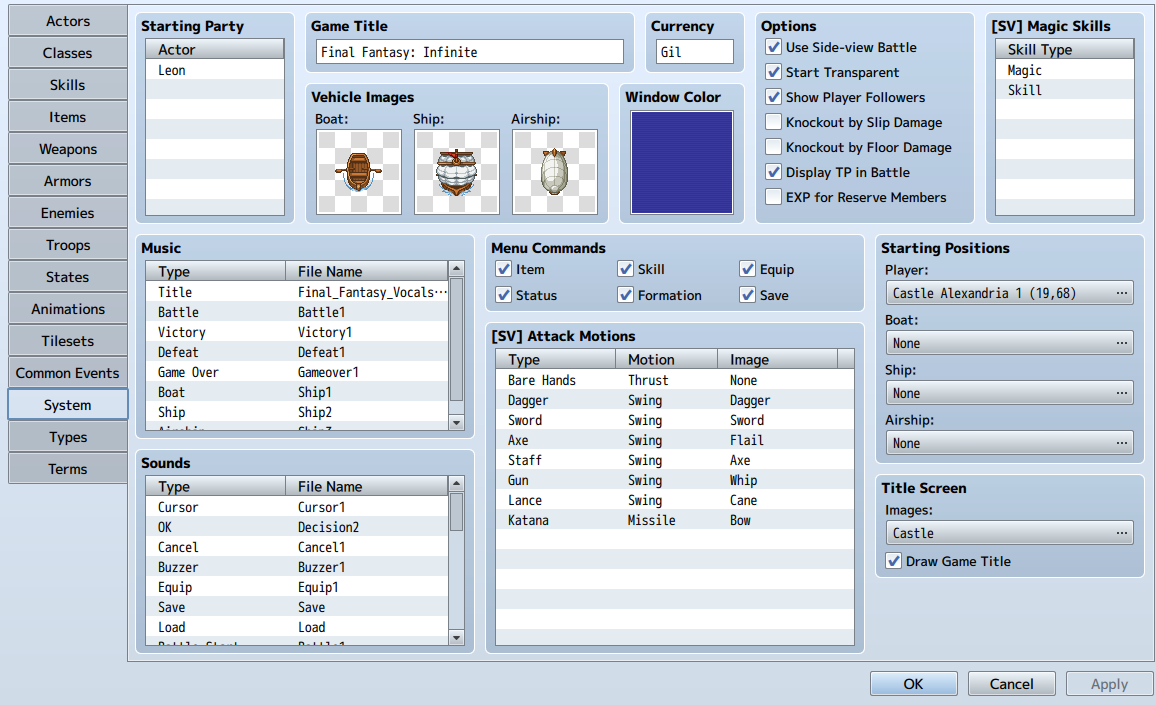Click File Name header in Music list
Screen dimensions: 1156x705
pyautogui.click(x=366, y=271)
